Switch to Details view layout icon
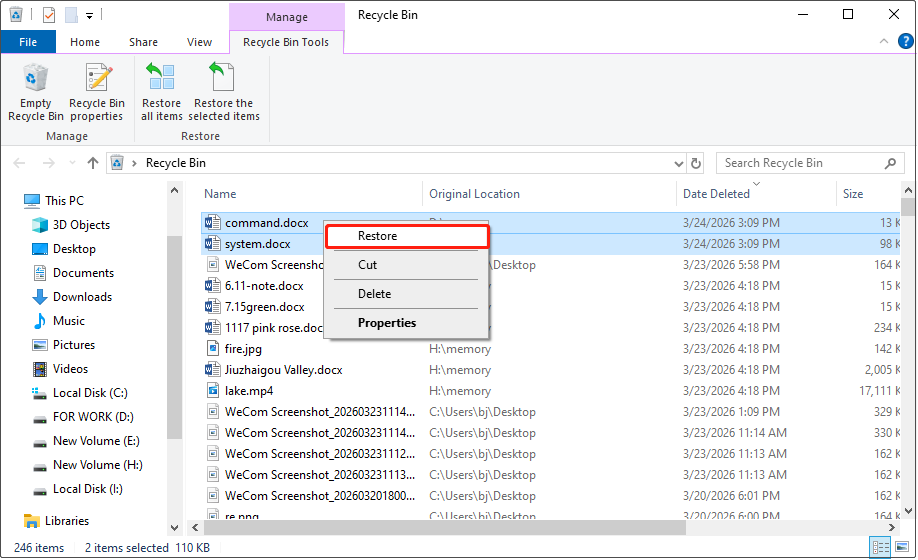The image size is (918, 560). coord(881,548)
